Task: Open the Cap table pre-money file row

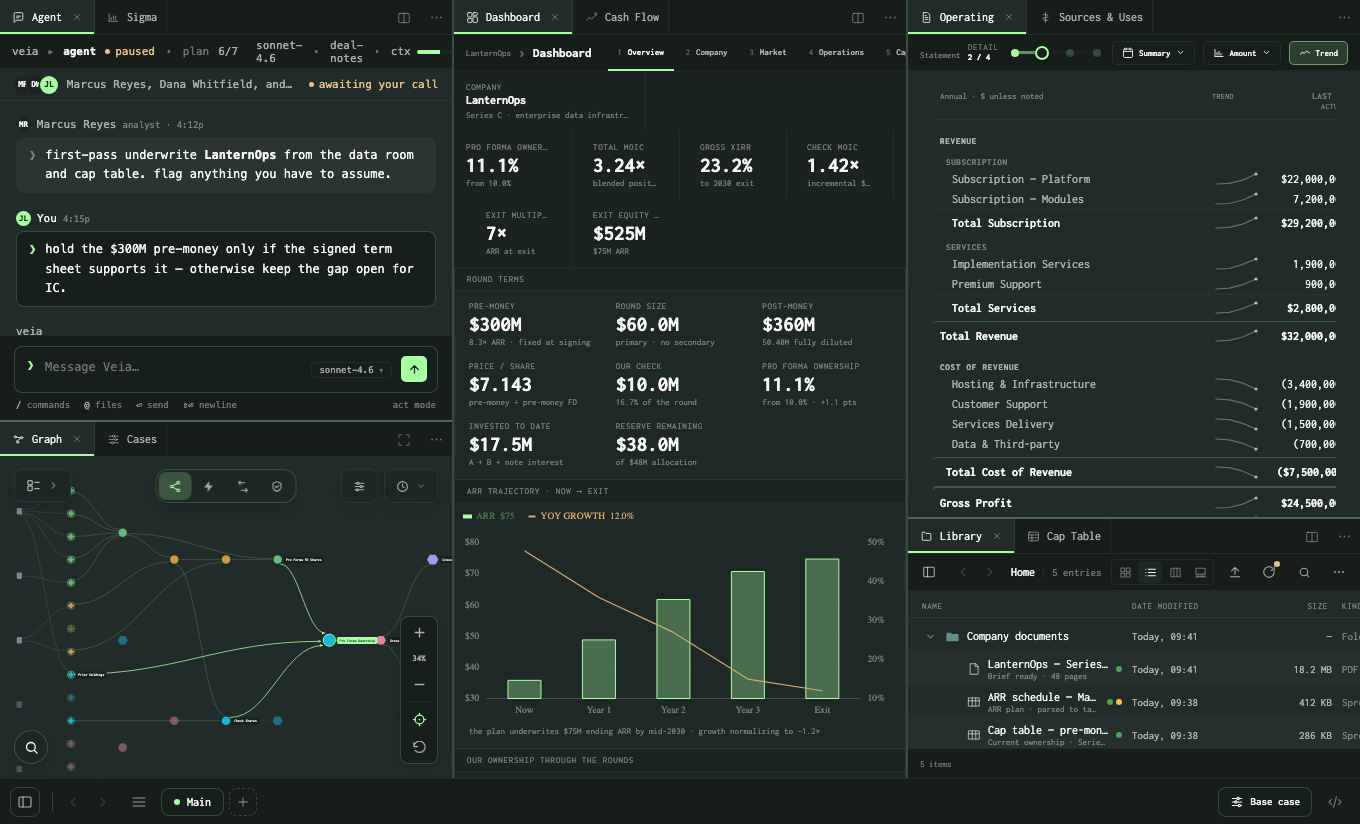Action: [1133, 735]
